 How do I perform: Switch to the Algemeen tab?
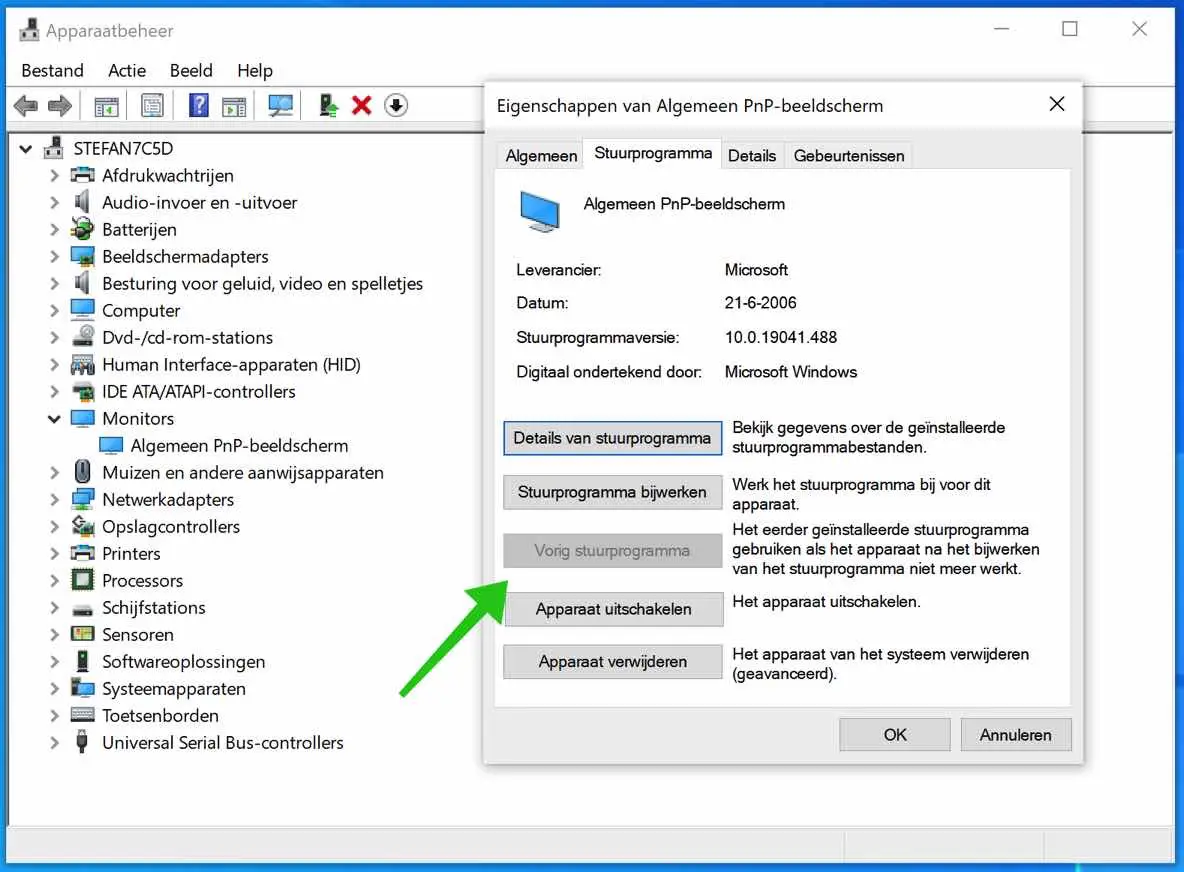coord(541,156)
